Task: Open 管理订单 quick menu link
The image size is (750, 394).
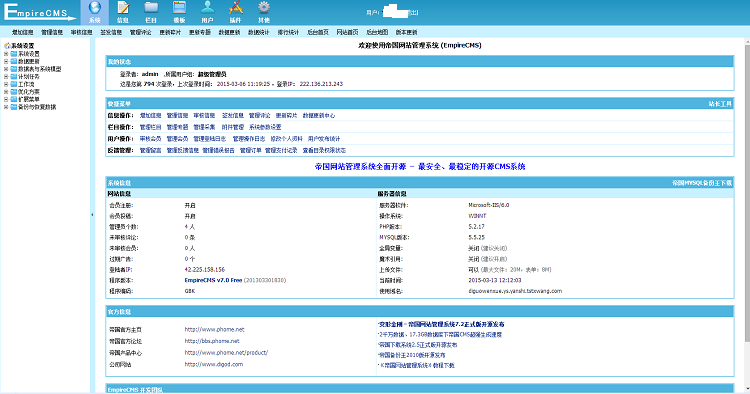Action: tap(251, 150)
